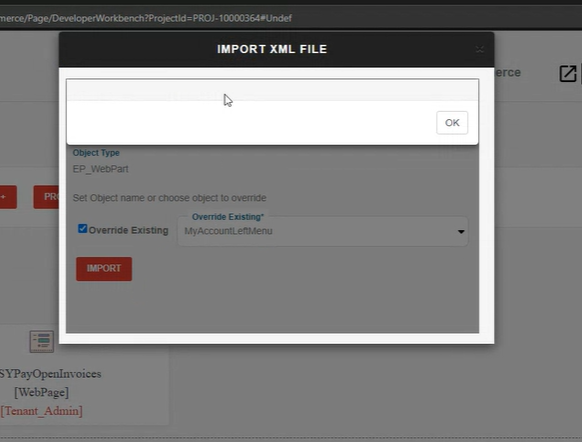Click OK in the alert box
Viewport: 582px width, 442px height.
tap(452, 123)
